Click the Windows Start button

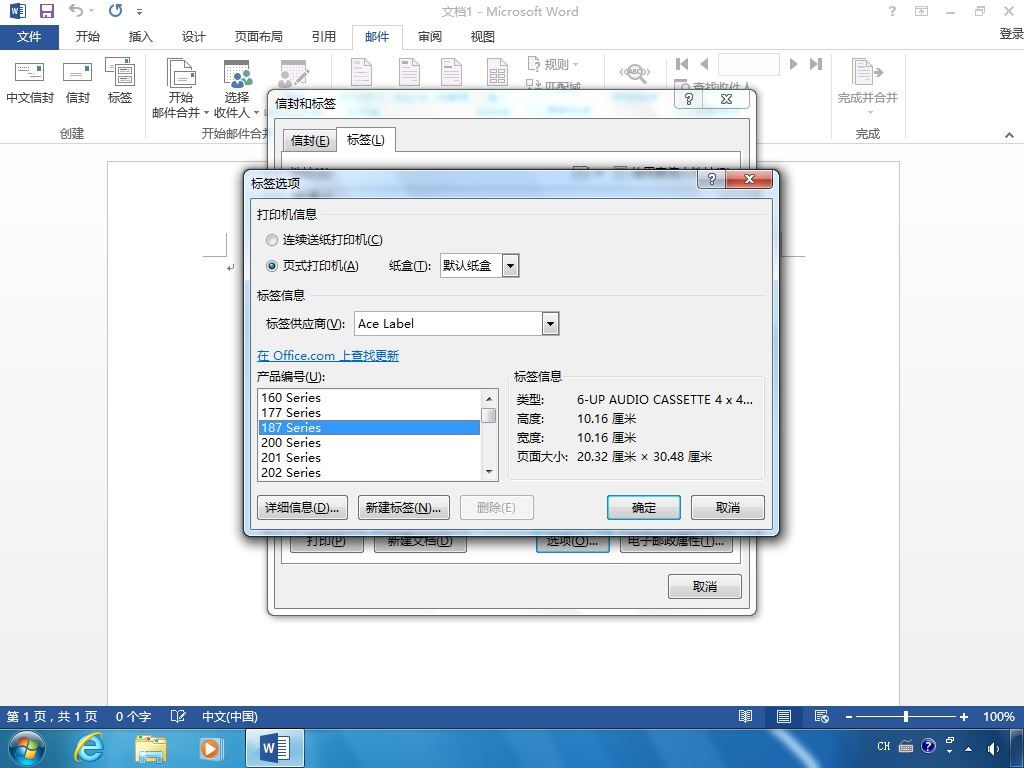click(x=25, y=748)
